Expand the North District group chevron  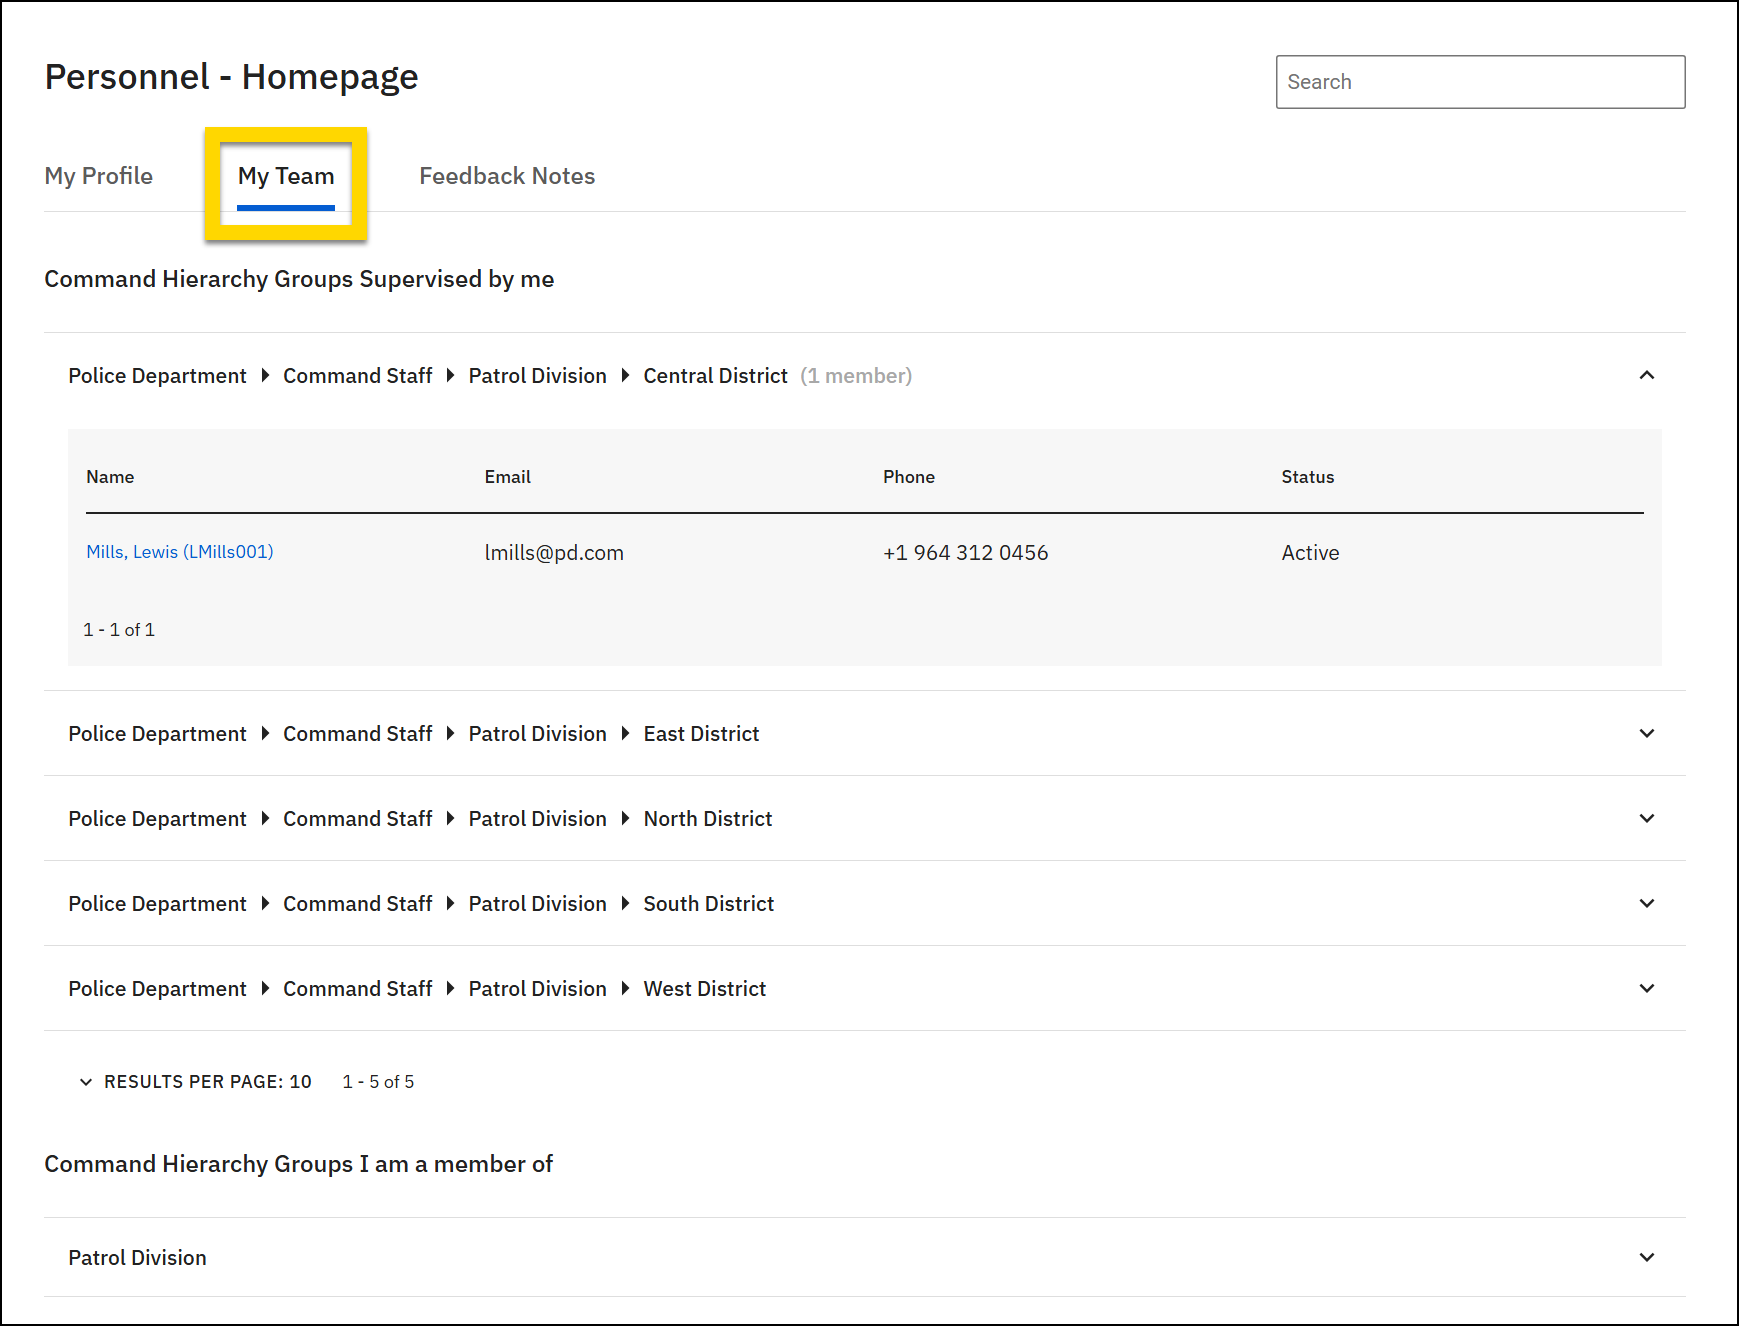pyautogui.click(x=1647, y=818)
